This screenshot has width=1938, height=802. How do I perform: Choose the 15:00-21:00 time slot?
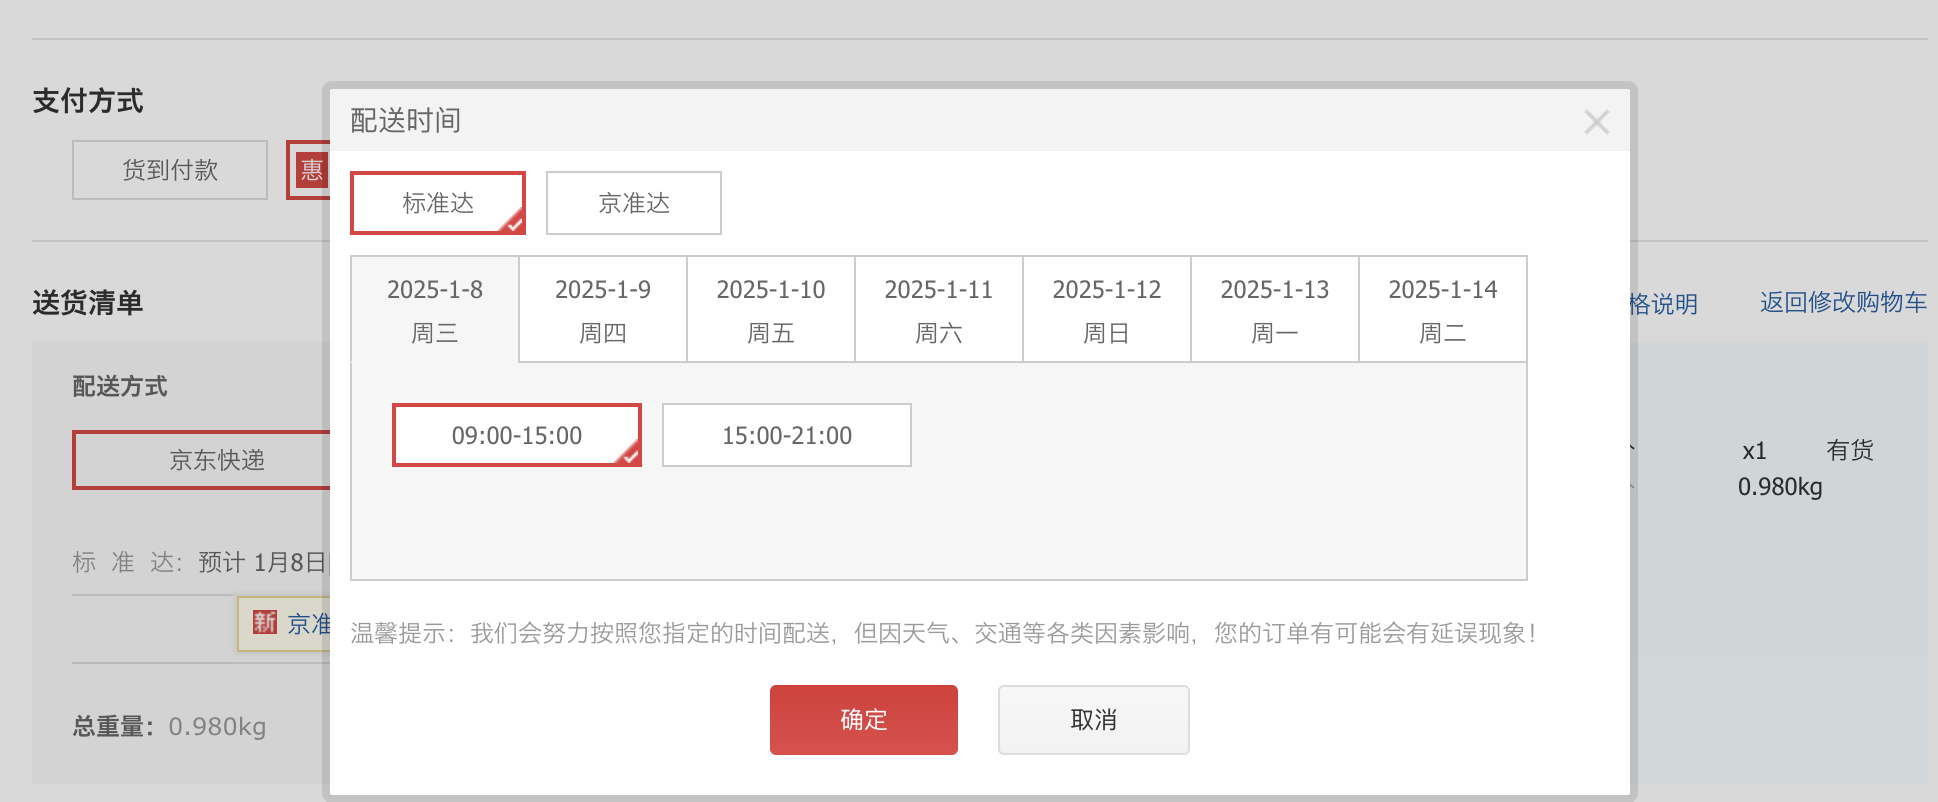click(787, 435)
